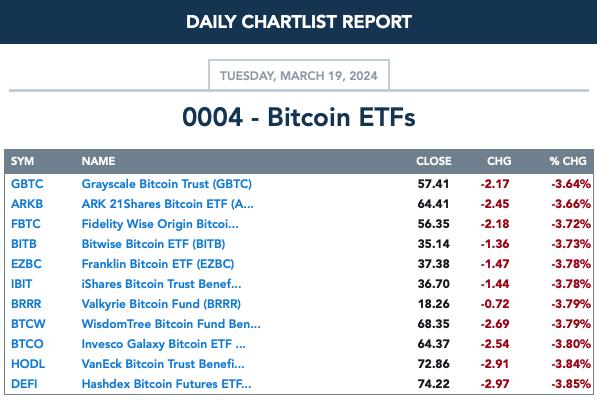Click the BITB ticker link
The width and height of the screenshot is (597, 400).
point(24,244)
